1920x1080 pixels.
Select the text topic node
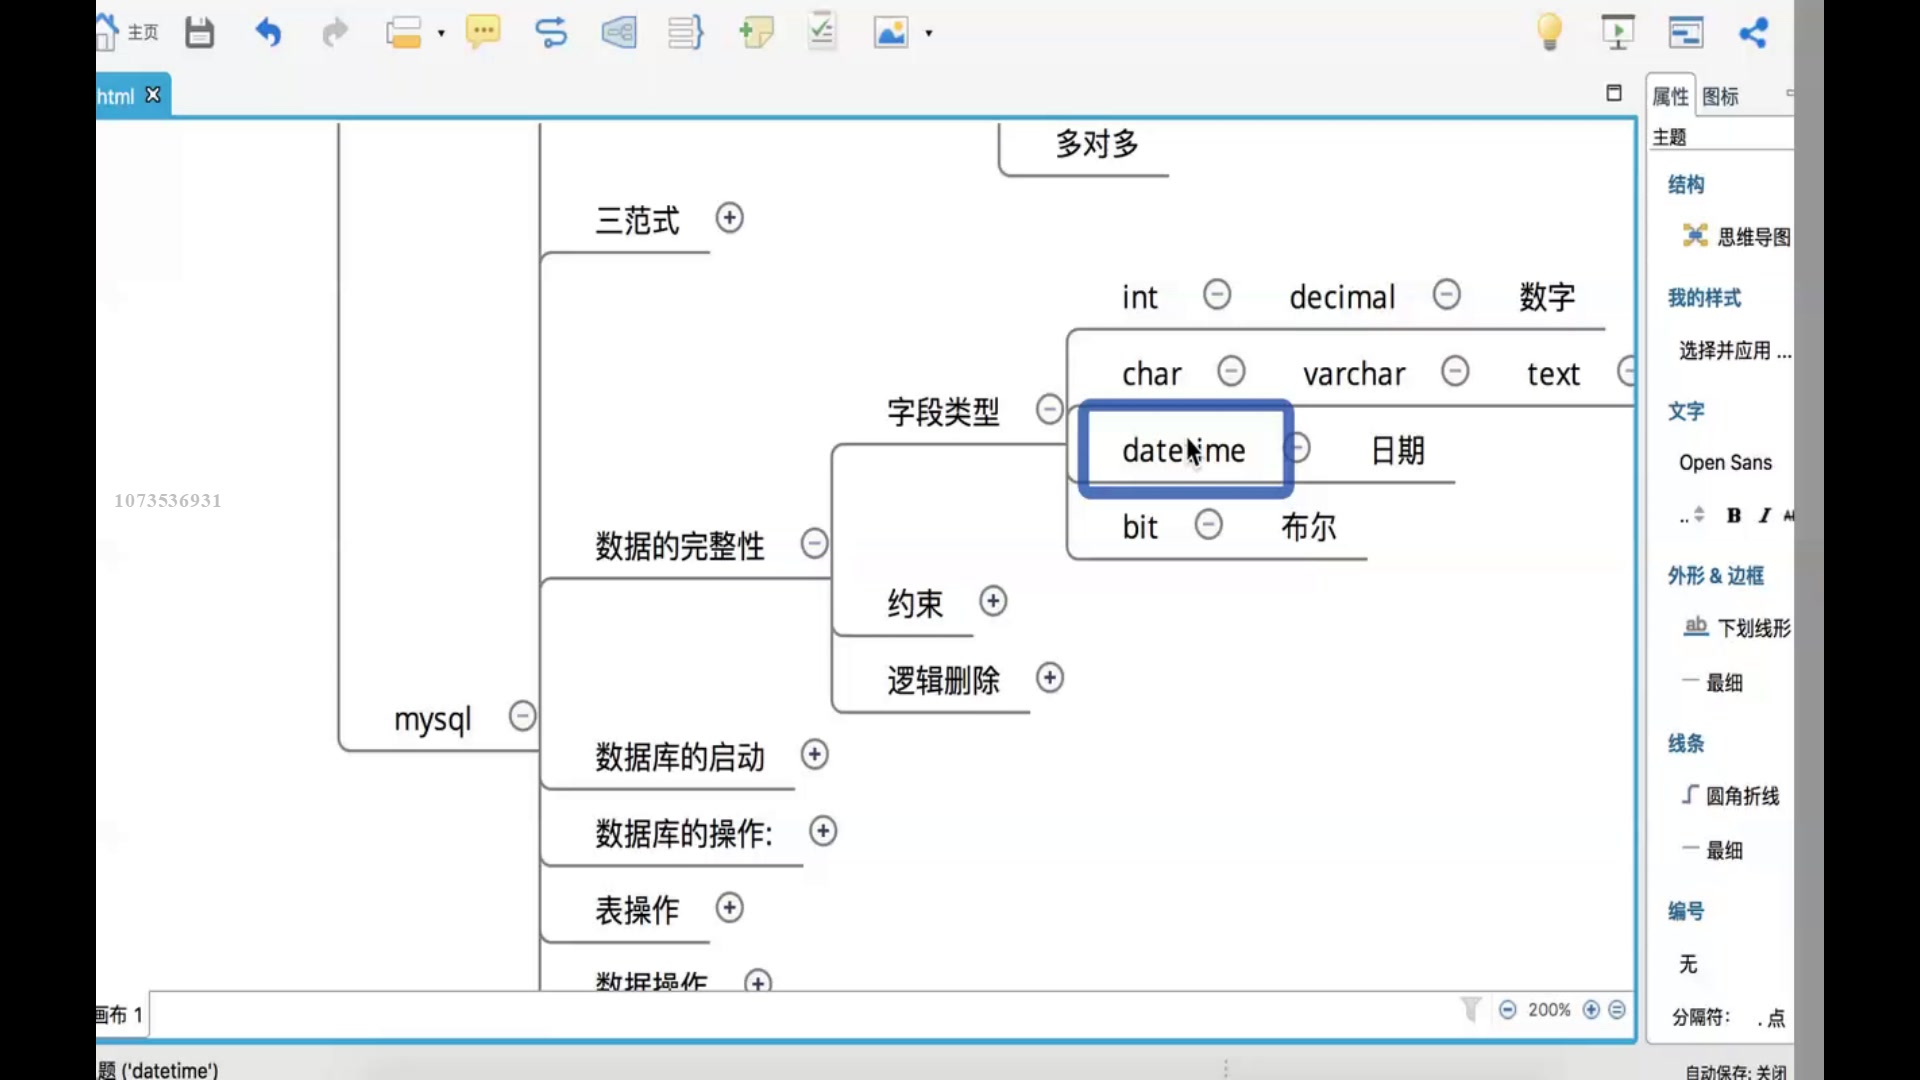pos(1553,374)
